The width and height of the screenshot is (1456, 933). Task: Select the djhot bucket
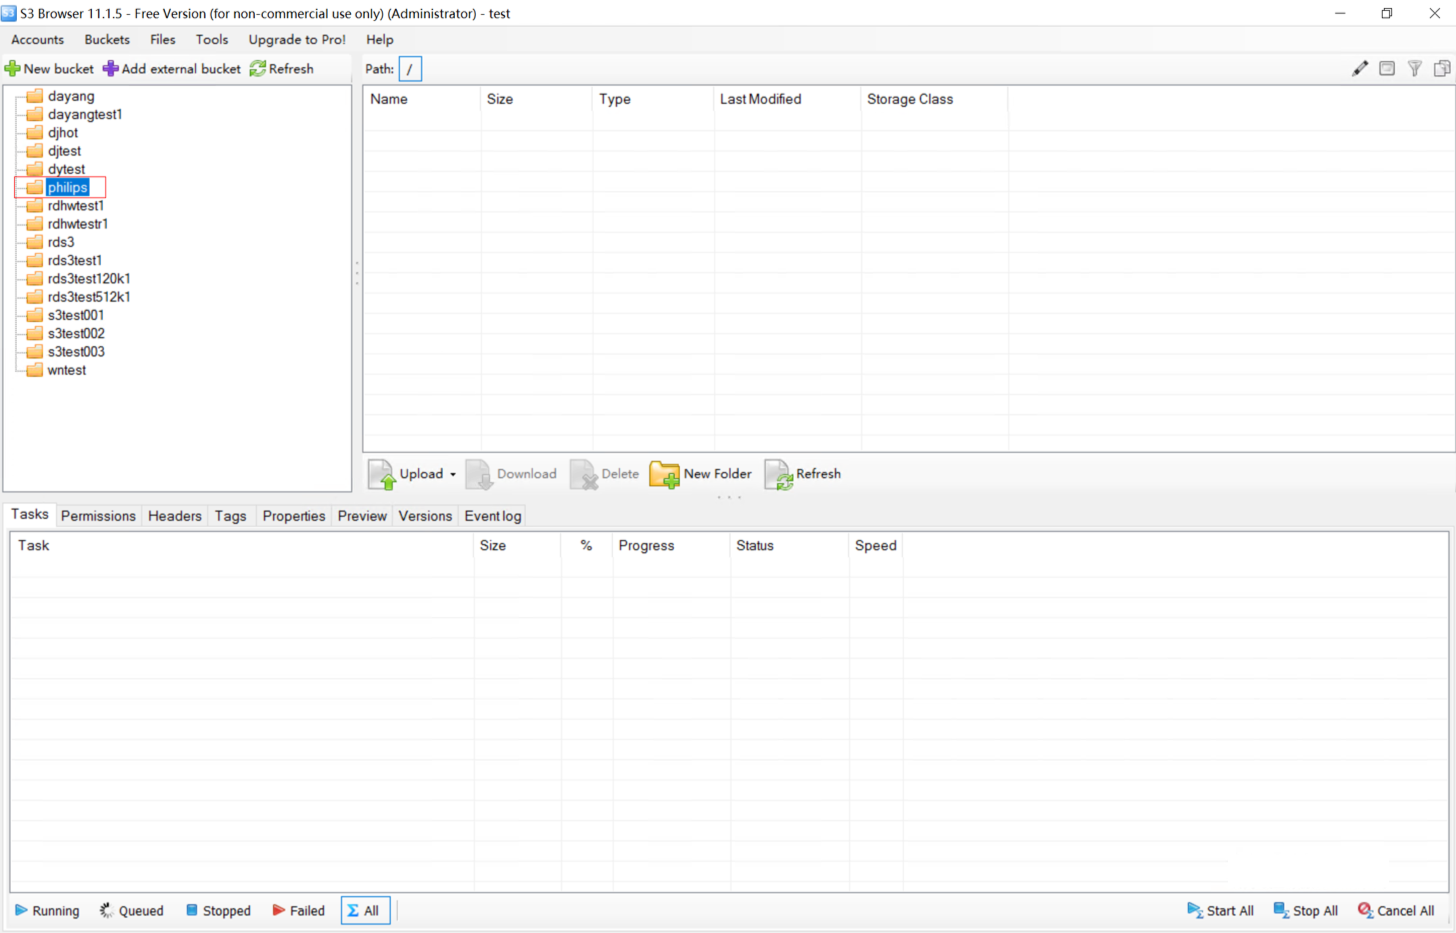(x=63, y=133)
